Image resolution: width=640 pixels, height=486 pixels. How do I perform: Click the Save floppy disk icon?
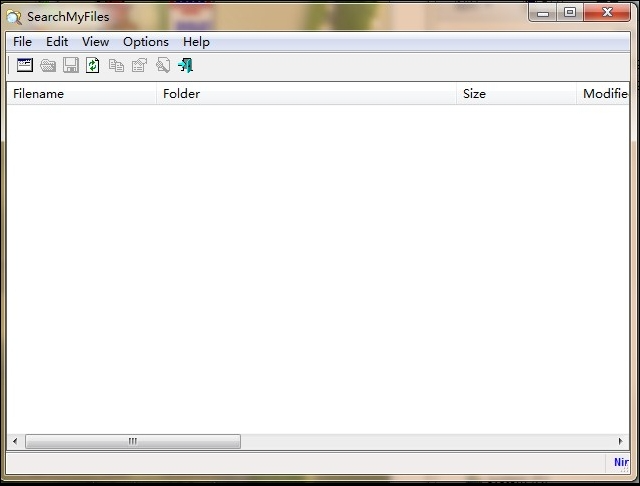(71, 65)
